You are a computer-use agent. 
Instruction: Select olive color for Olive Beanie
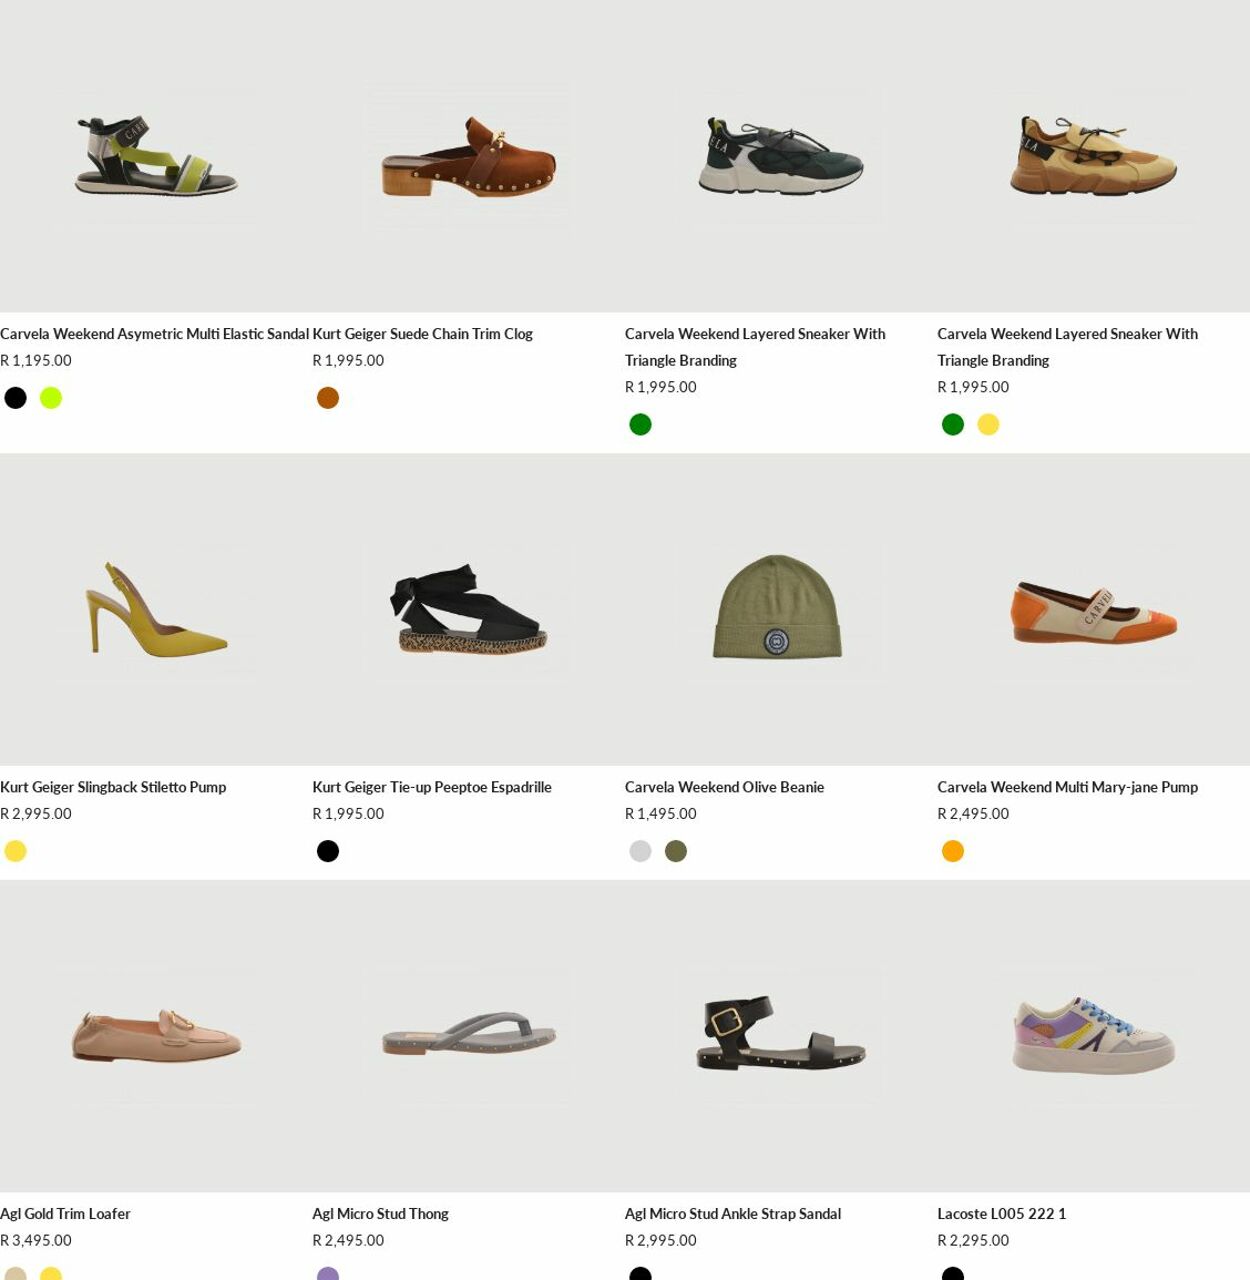point(676,851)
